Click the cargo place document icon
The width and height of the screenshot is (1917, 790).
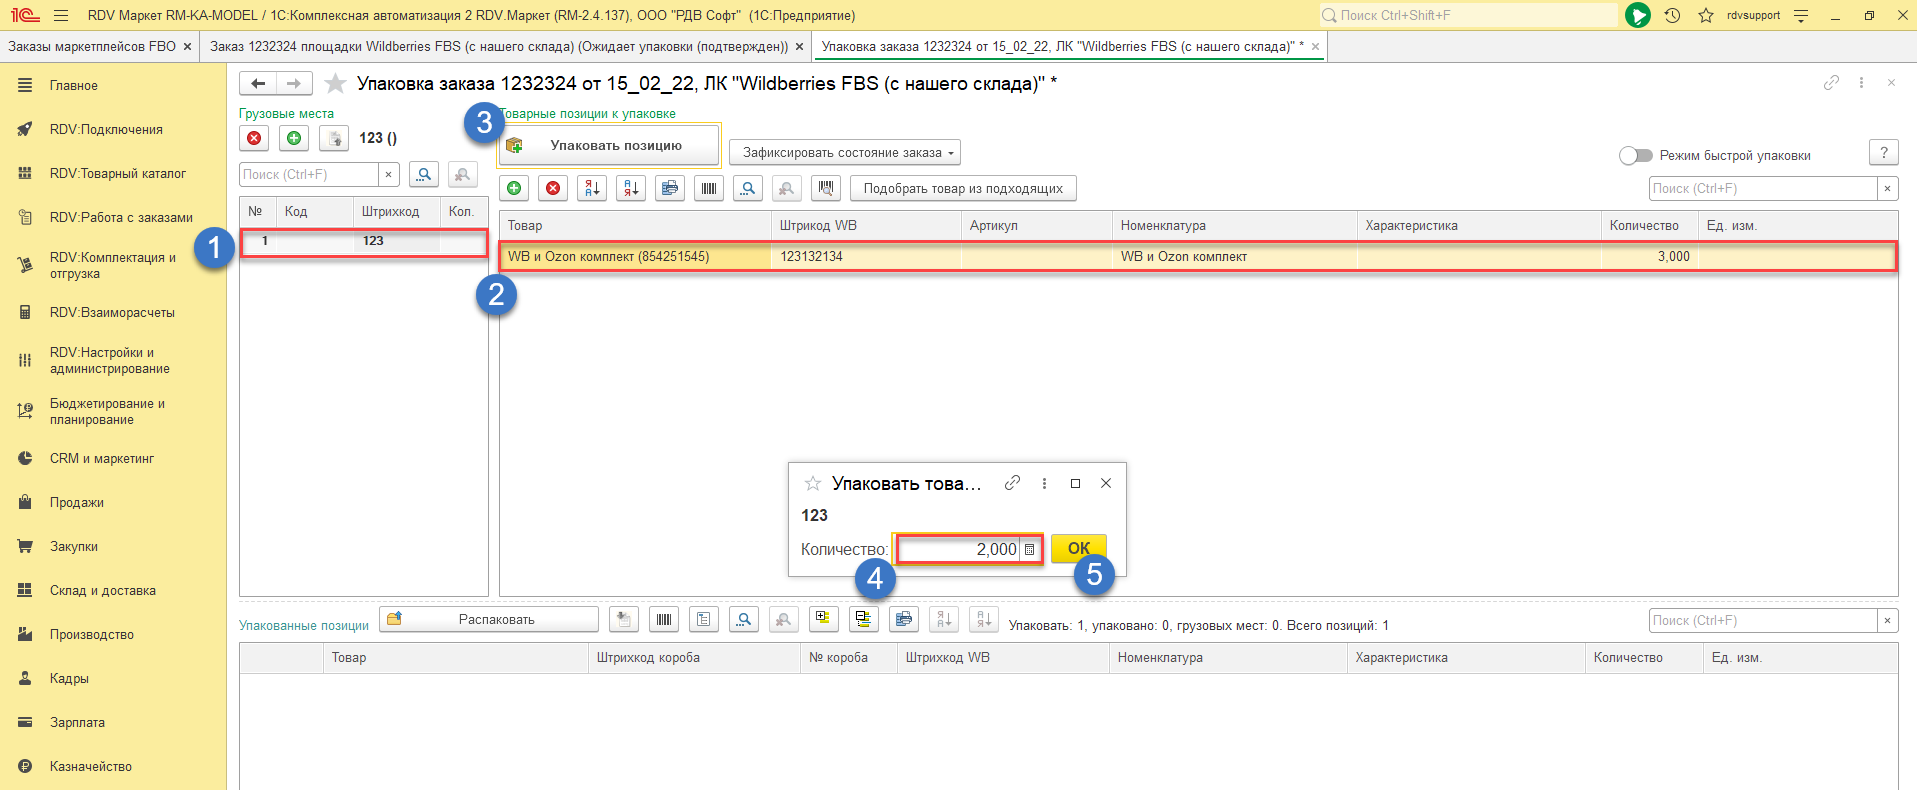[x=334, y=138]
